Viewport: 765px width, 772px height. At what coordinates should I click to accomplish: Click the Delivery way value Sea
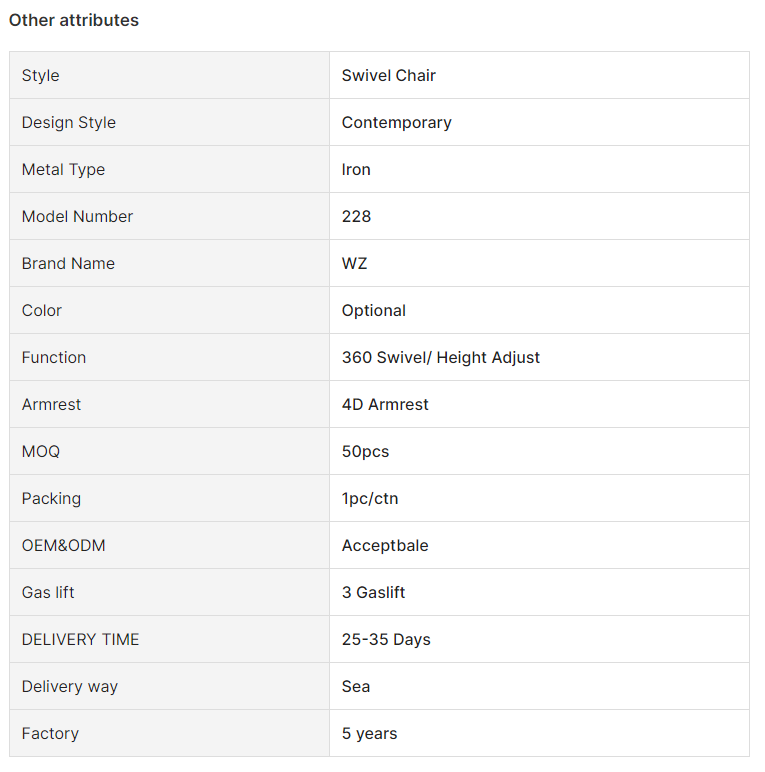tap(355, 686)
